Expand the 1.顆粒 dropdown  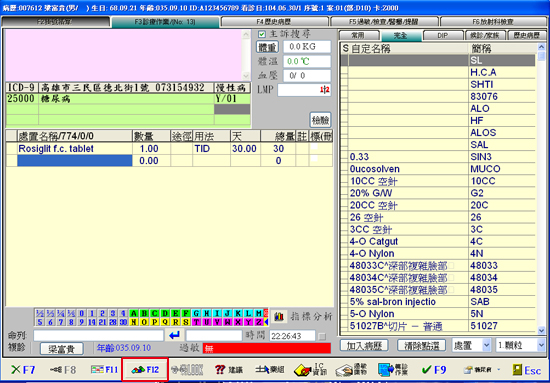[x=520, y=345]
